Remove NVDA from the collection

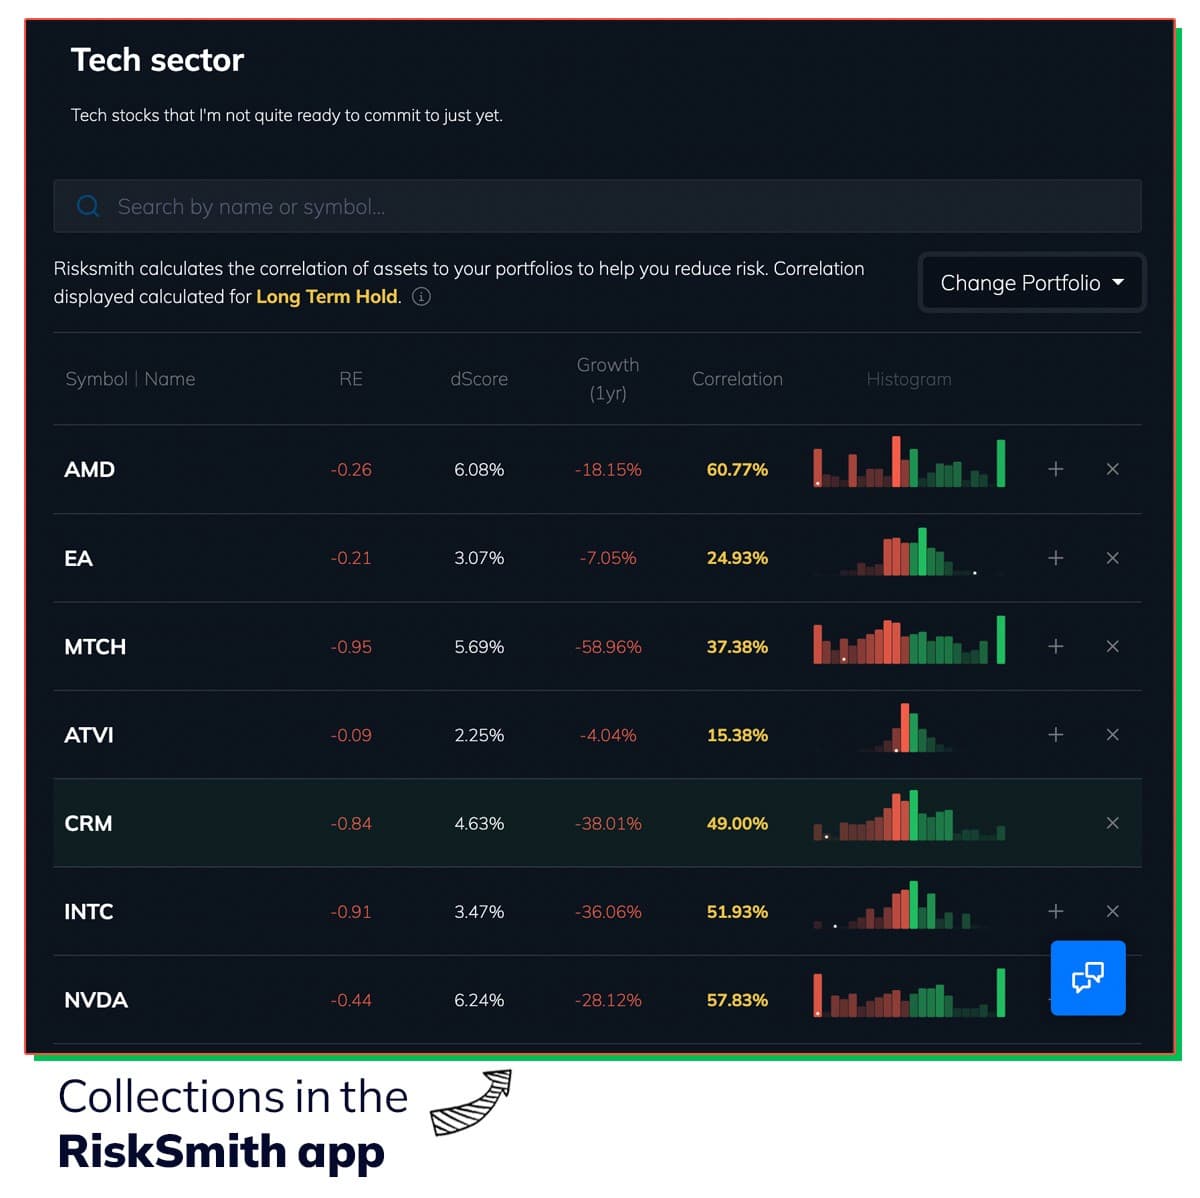1113,1000
